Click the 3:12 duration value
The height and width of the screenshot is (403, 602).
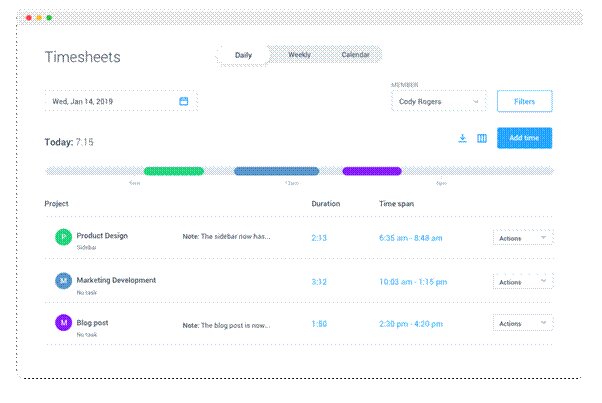(319, 282)
